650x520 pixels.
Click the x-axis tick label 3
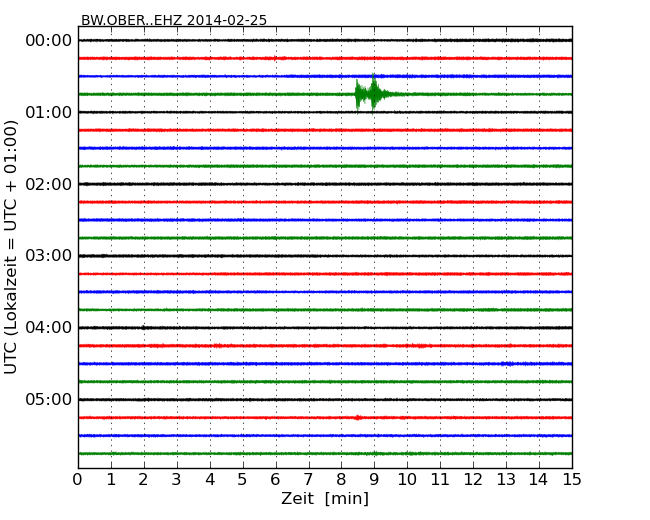click(x=177, y=480)
